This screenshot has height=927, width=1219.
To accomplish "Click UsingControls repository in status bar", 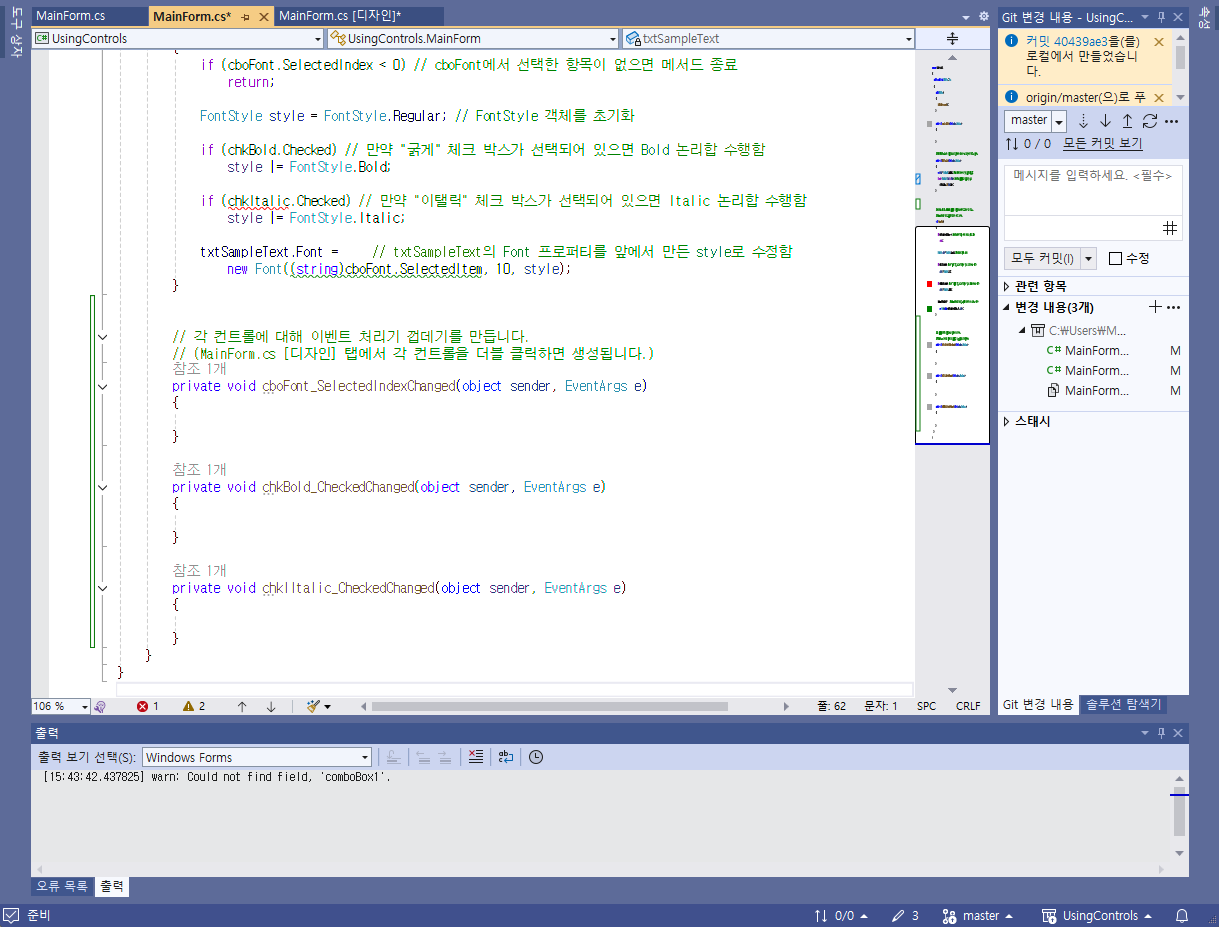I will (1097, 916).
